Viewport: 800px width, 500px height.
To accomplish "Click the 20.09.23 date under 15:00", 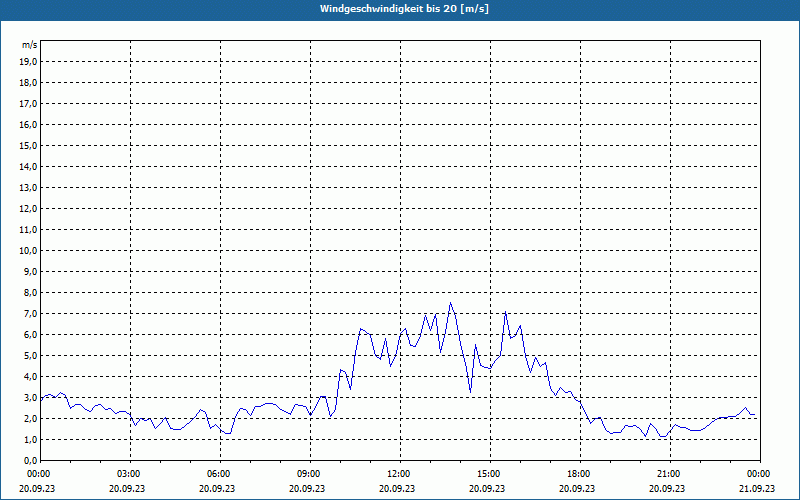I will click(487, 488).
